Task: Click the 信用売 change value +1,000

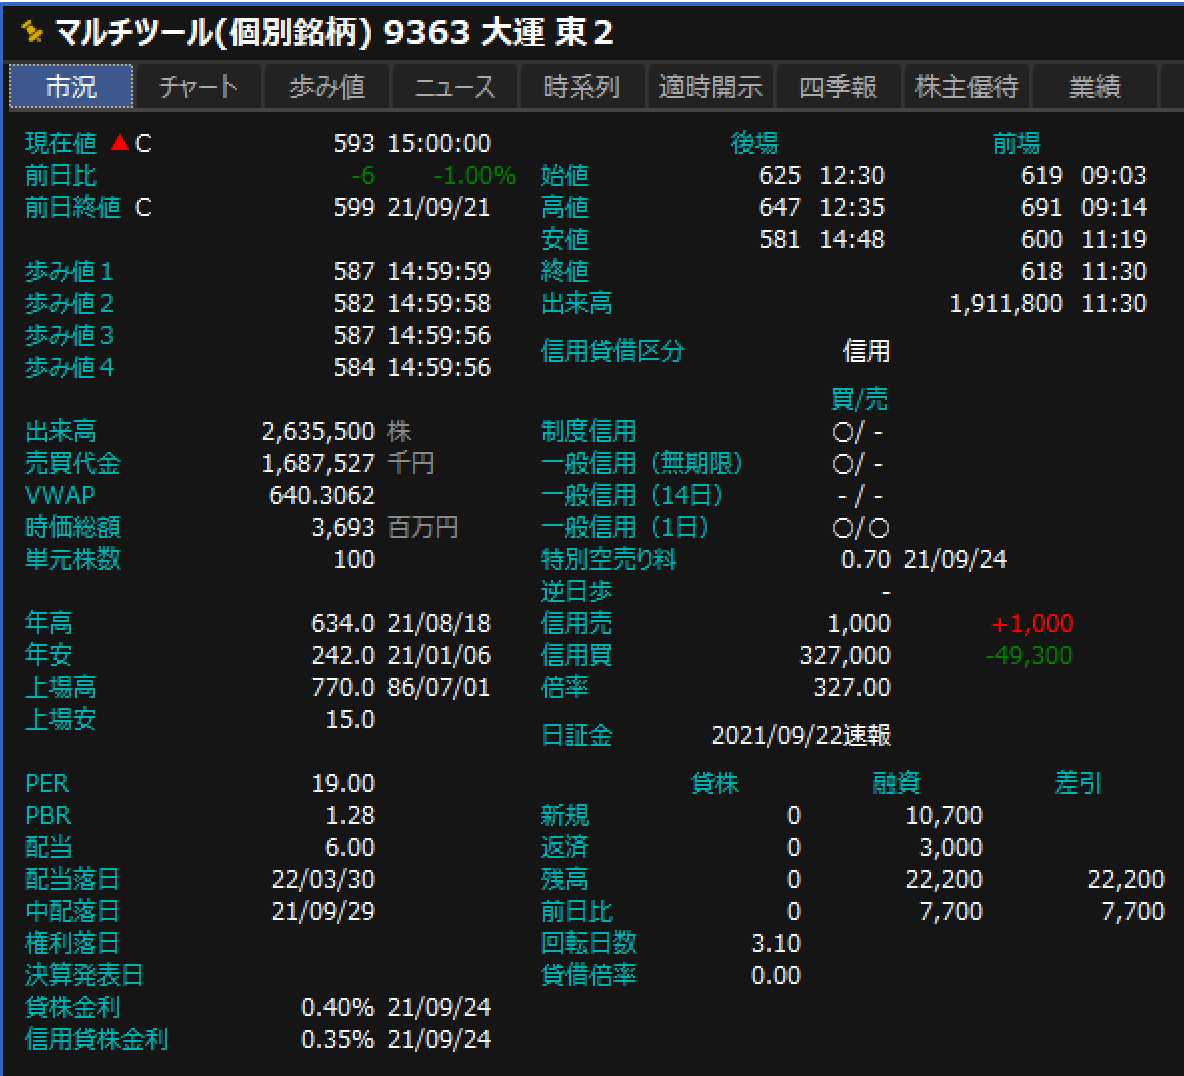Action: pos(1032,623)
